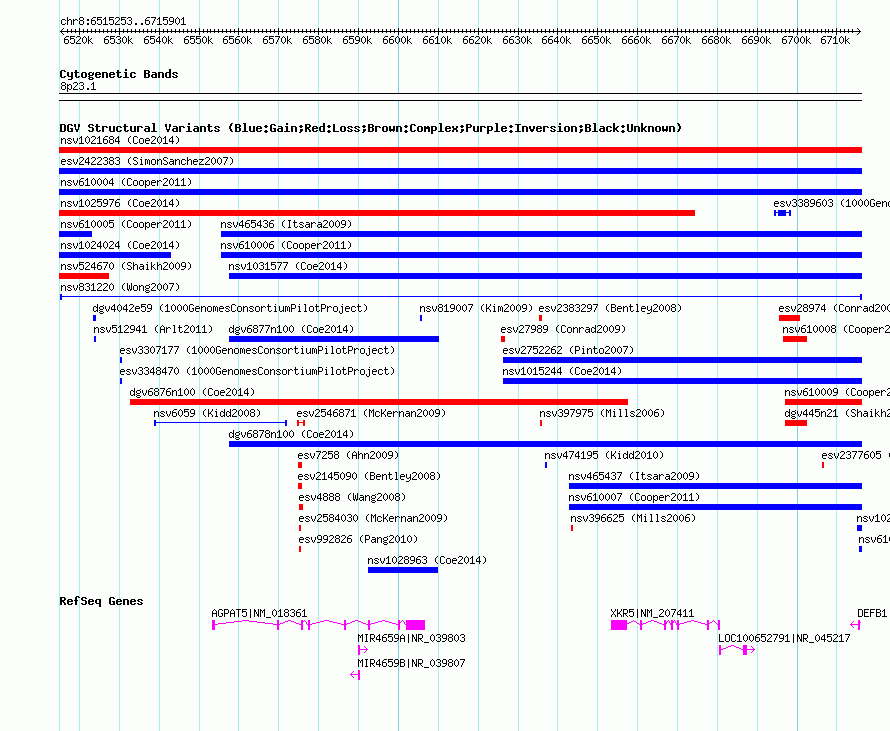Open nsv6059 (Kidd2008) label
The width and height of the screenshot is (890, 731).
point(207,413)
